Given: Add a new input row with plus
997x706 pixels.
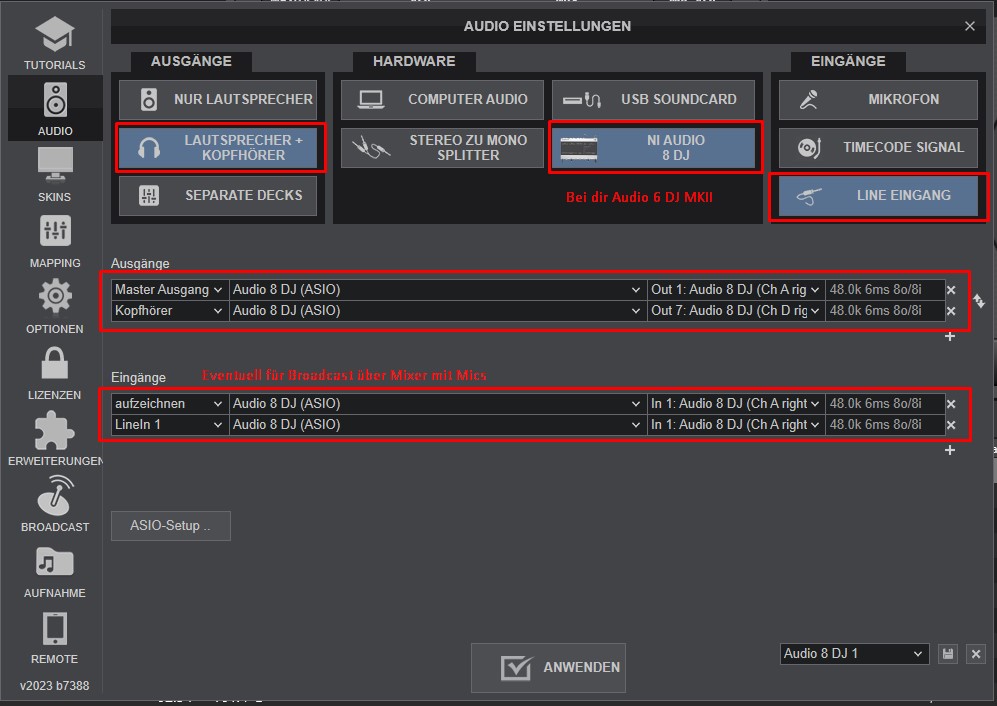Looking at the screenshot, I should 950,450.
